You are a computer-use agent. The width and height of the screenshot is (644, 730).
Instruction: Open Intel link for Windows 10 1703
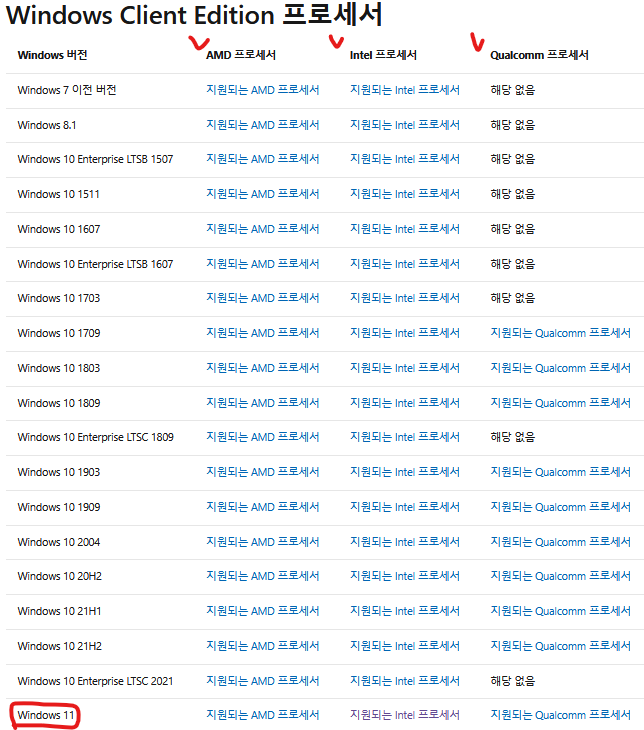point(405,297)
